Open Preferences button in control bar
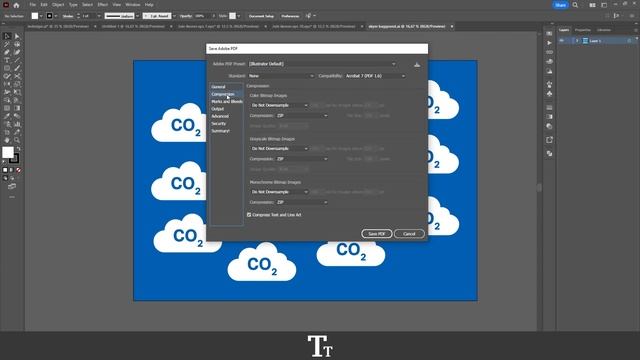Screen dimensions: 640x360 tap(290, 16)
